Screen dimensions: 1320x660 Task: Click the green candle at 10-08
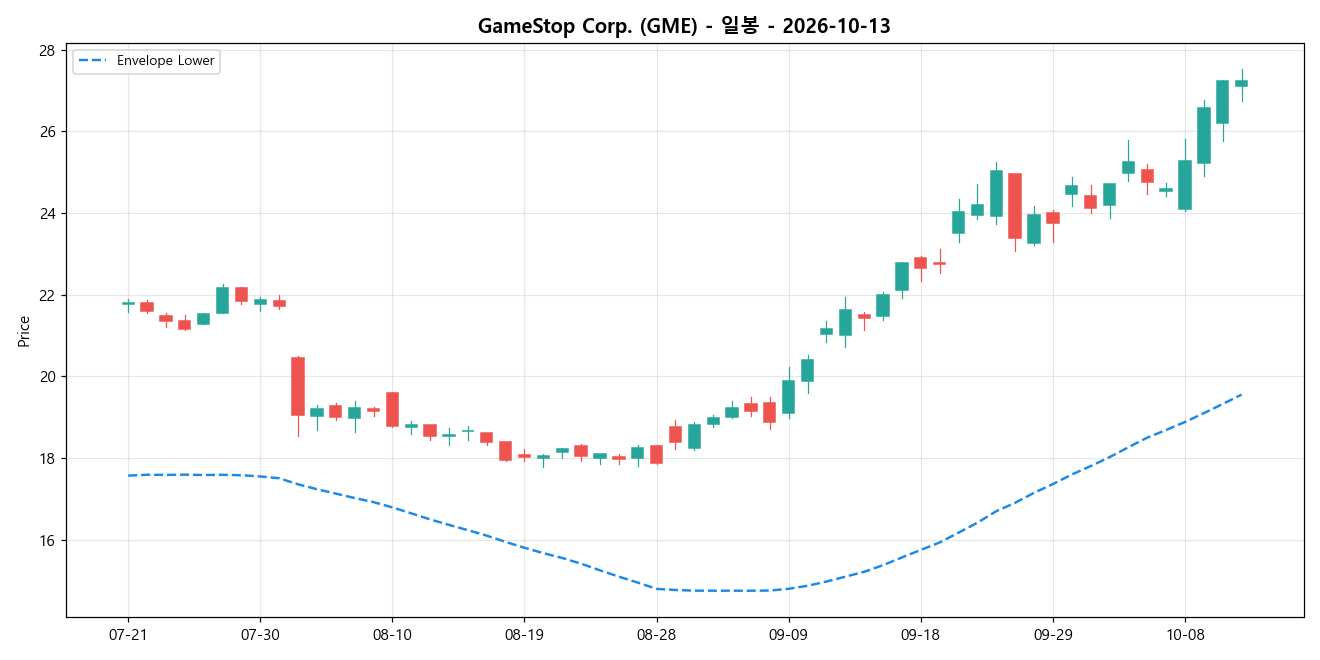pos(1185,185)
